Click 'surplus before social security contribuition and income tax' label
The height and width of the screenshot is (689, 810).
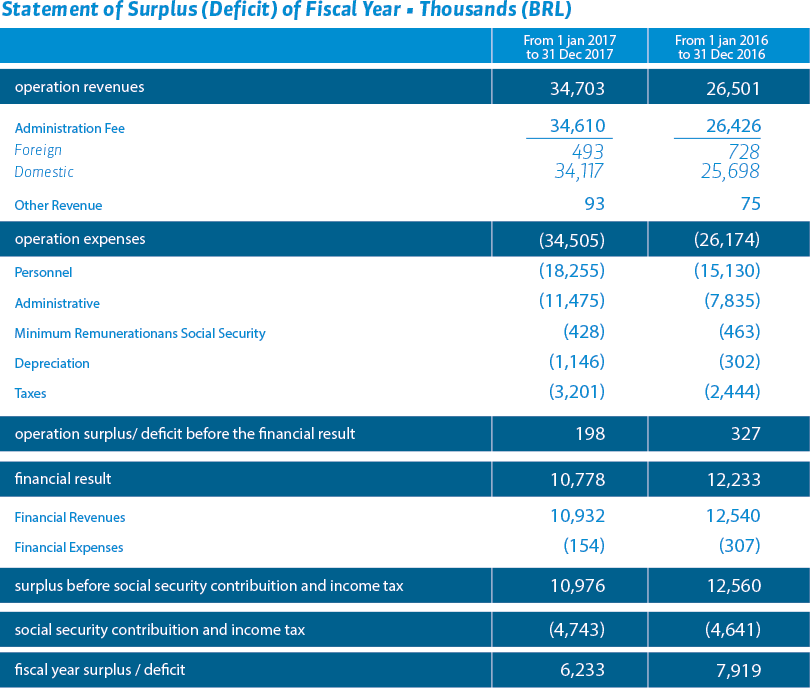[209, 586]
